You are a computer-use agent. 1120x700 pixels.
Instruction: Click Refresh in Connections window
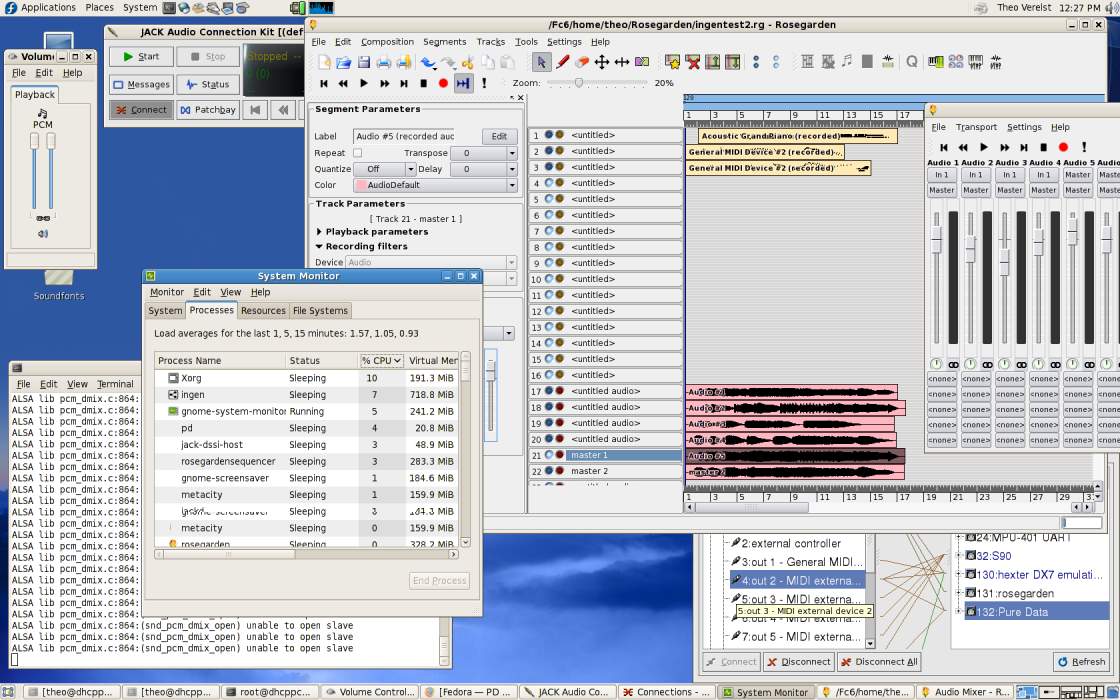pyautogui.click(x=1081, y=662)
